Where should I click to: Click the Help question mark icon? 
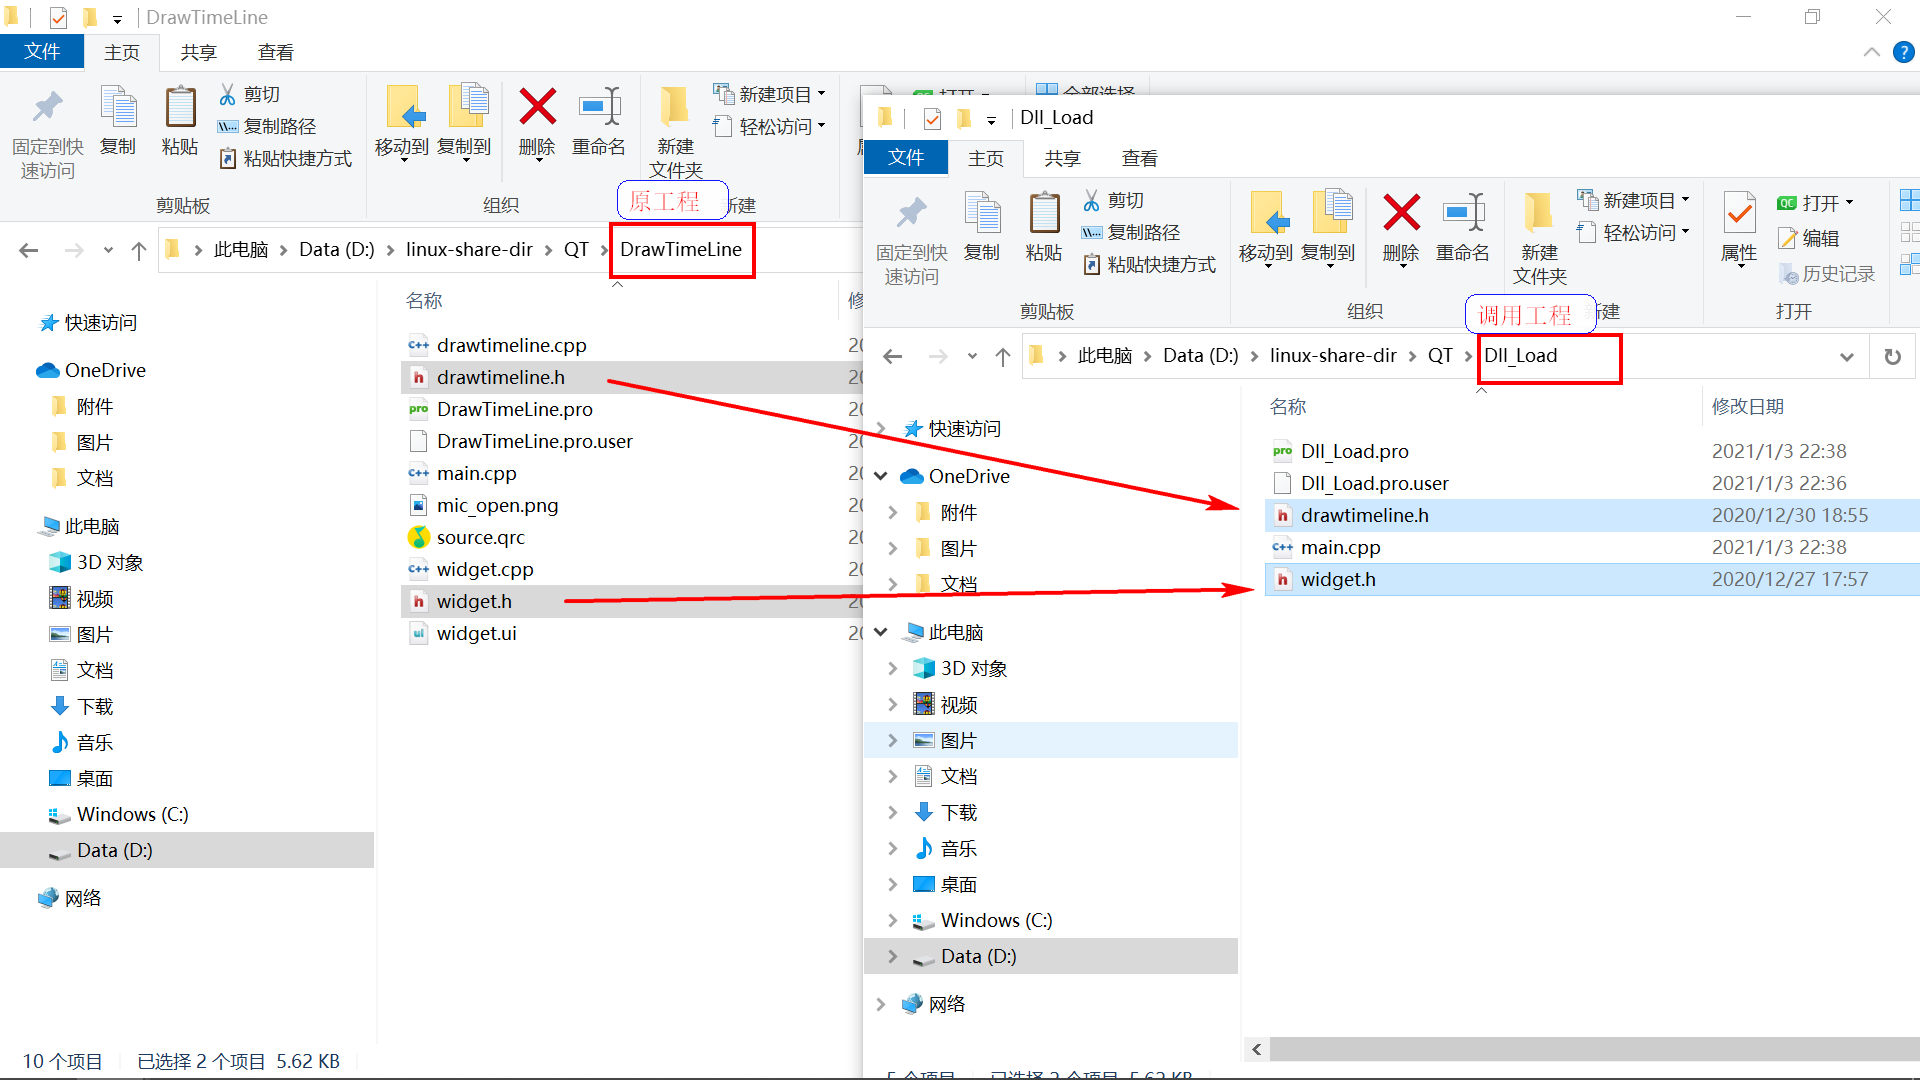tap(1903, 52)
